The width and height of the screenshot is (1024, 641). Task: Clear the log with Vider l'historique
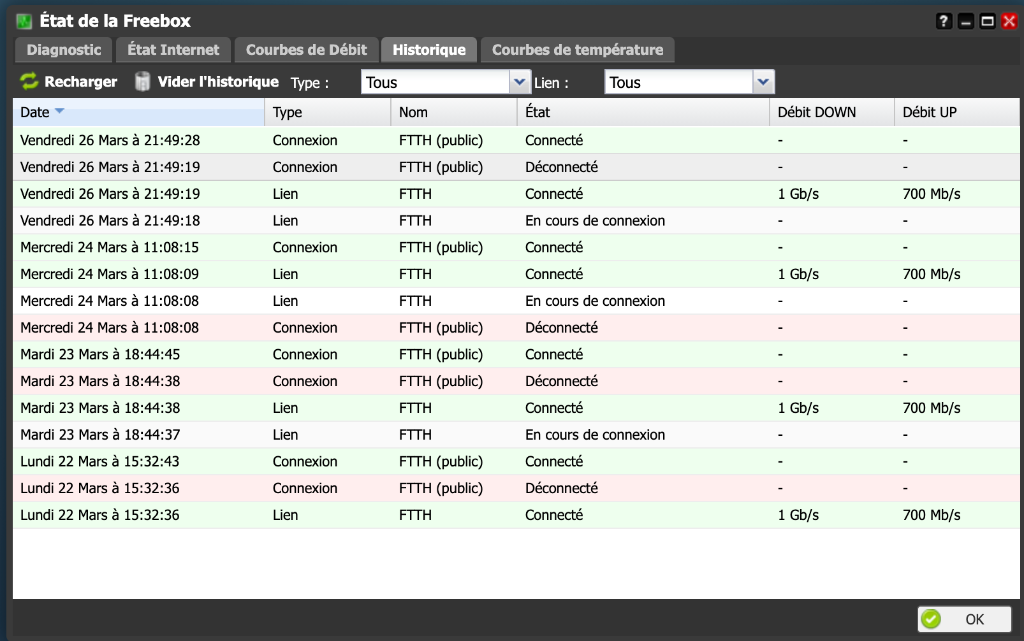pyautogui.click(x=206, y=82)
